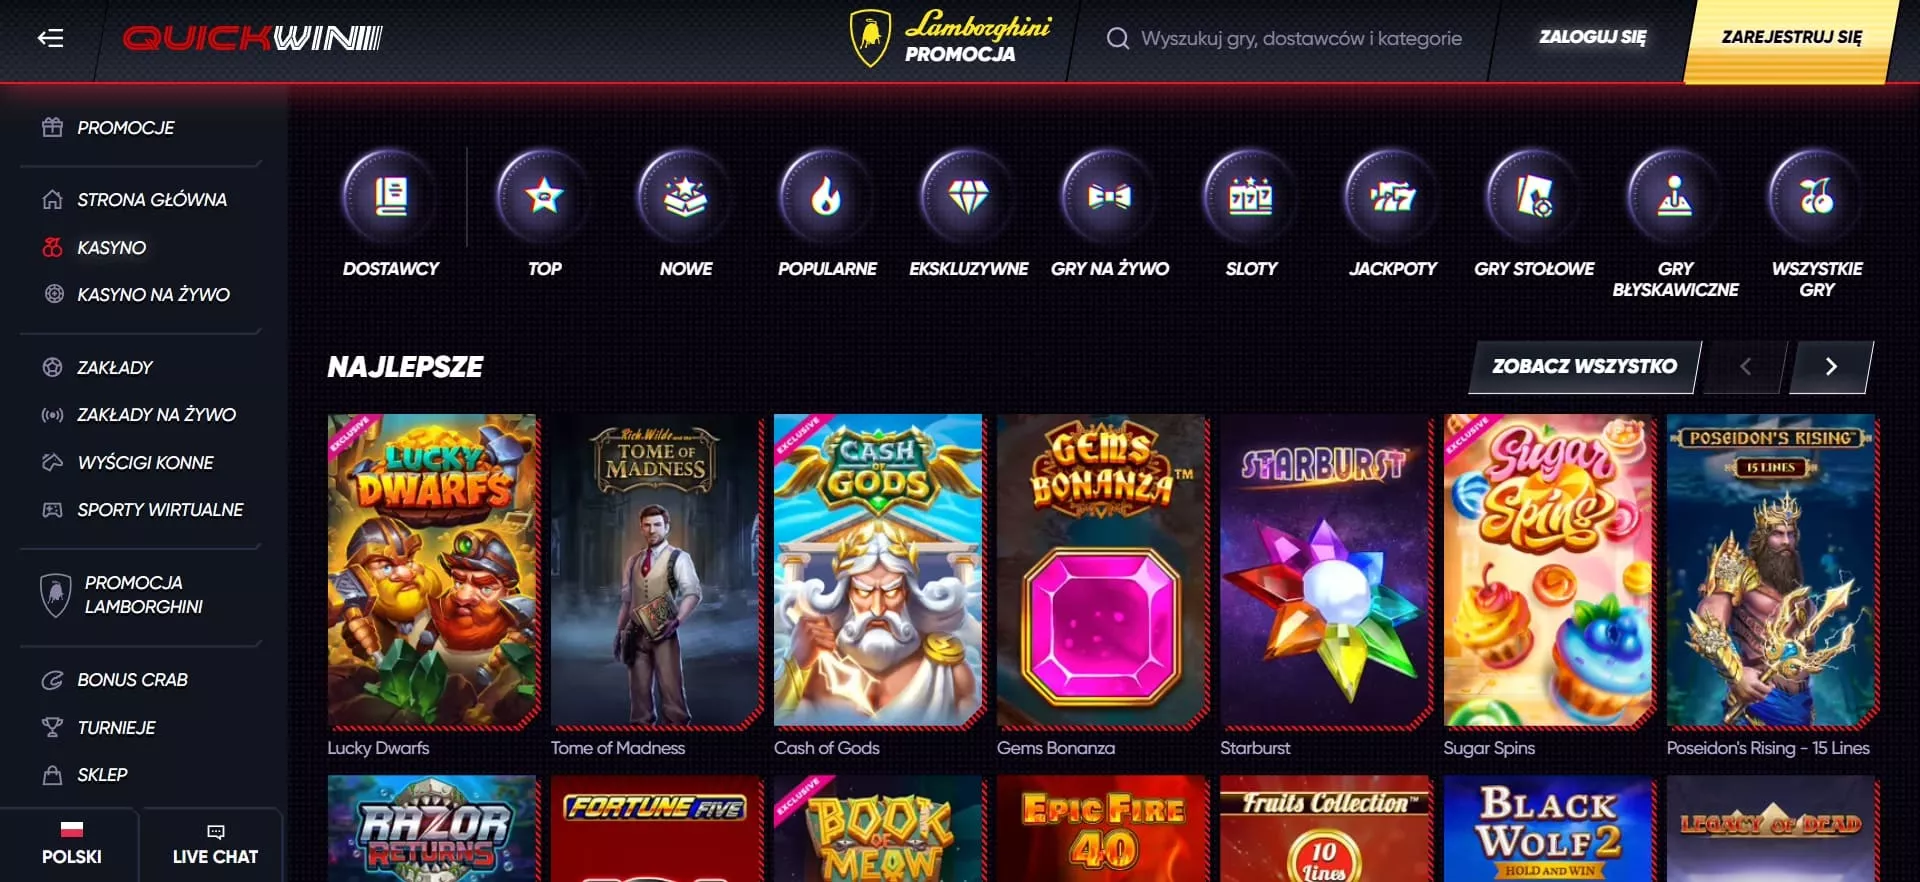Click the Lamborghini Promocja logo banner

(950, 38)
